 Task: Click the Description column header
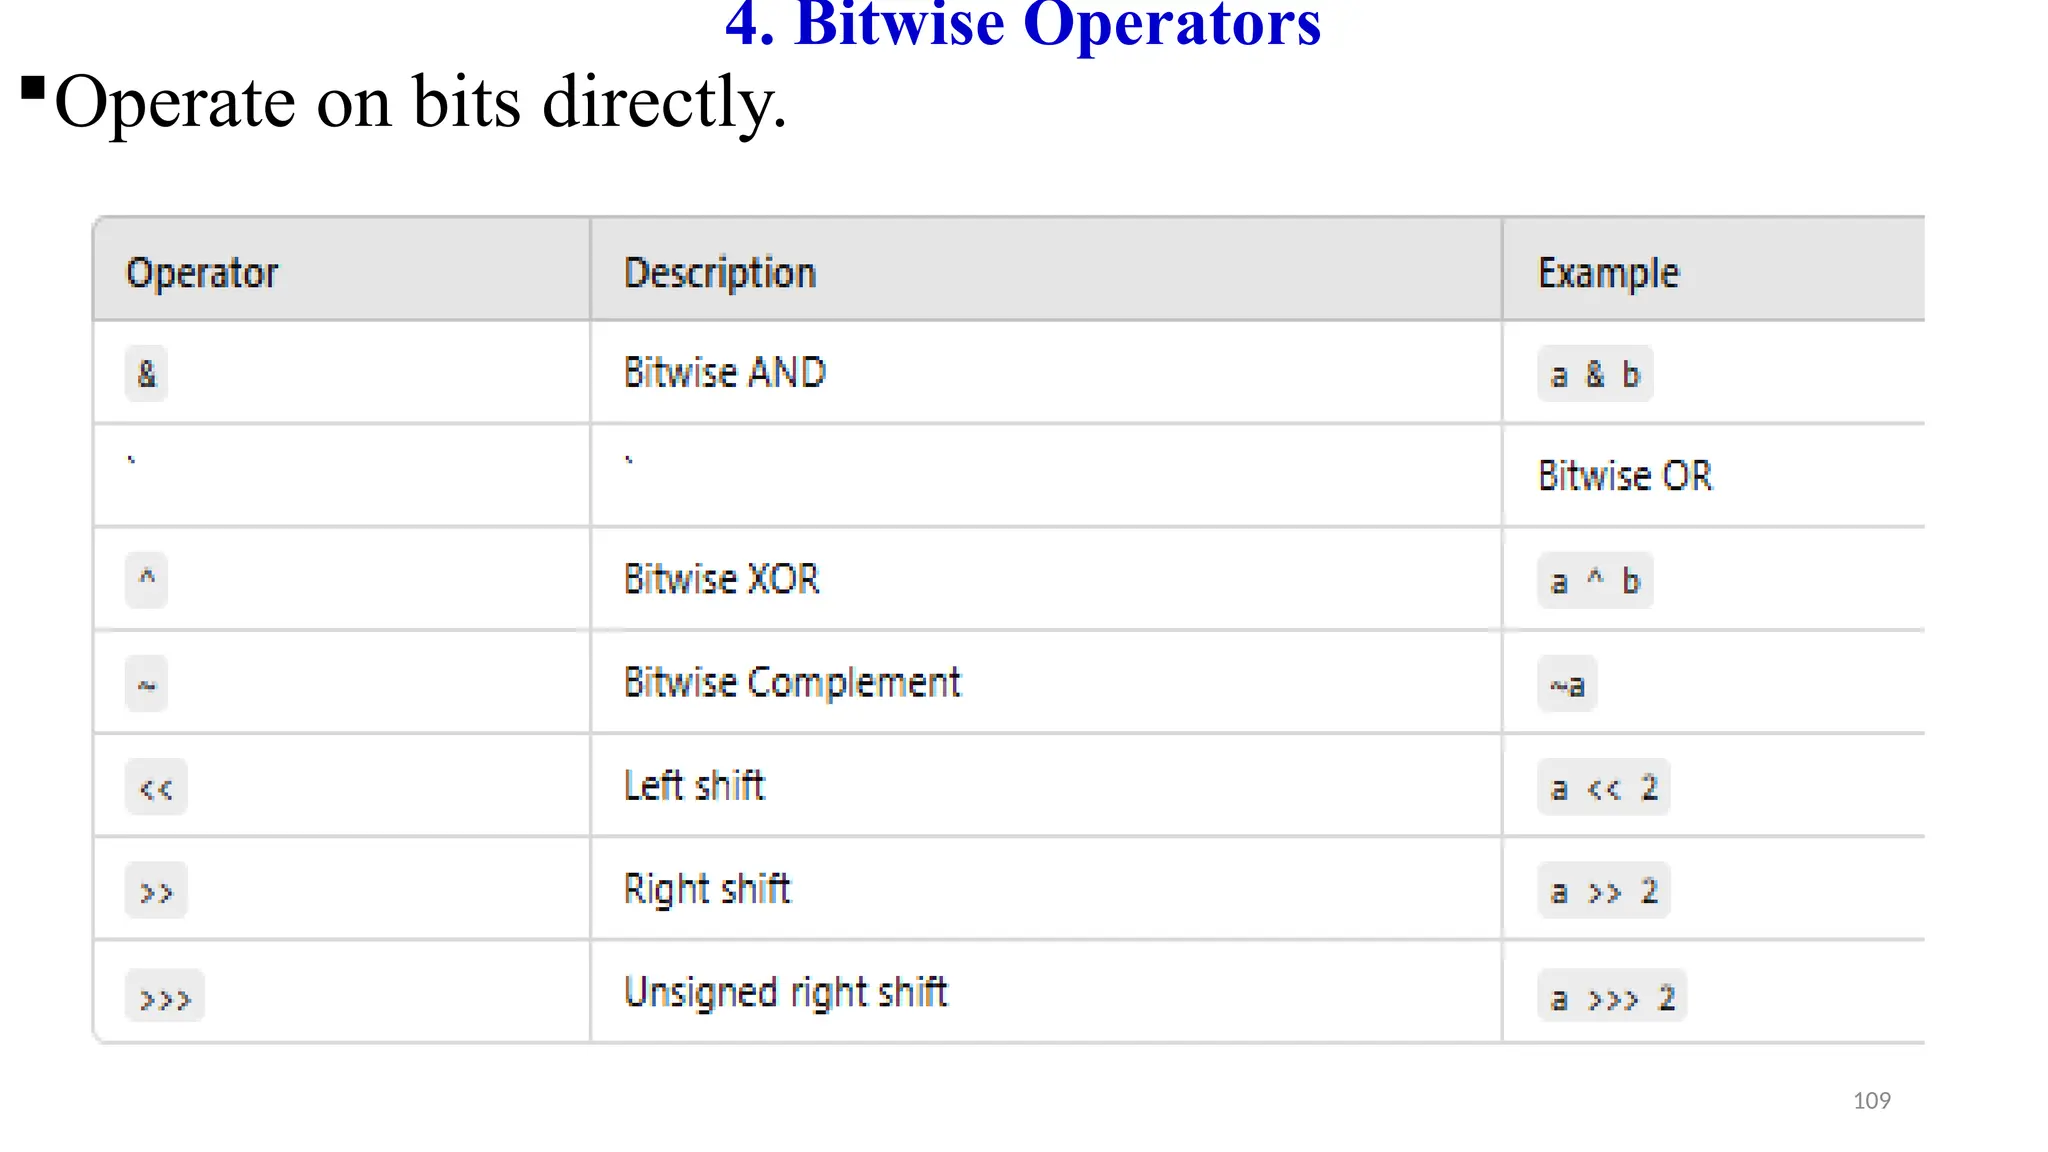click(720, 272)
